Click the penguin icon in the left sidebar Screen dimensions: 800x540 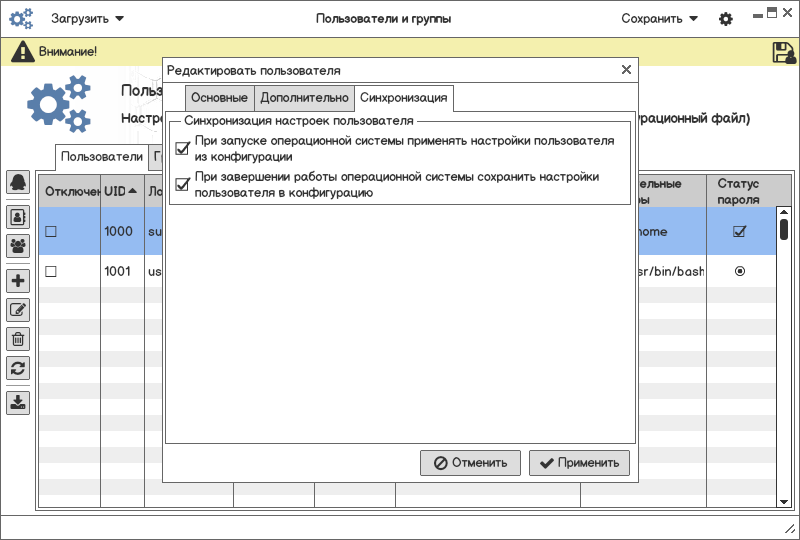pos(18,182)
